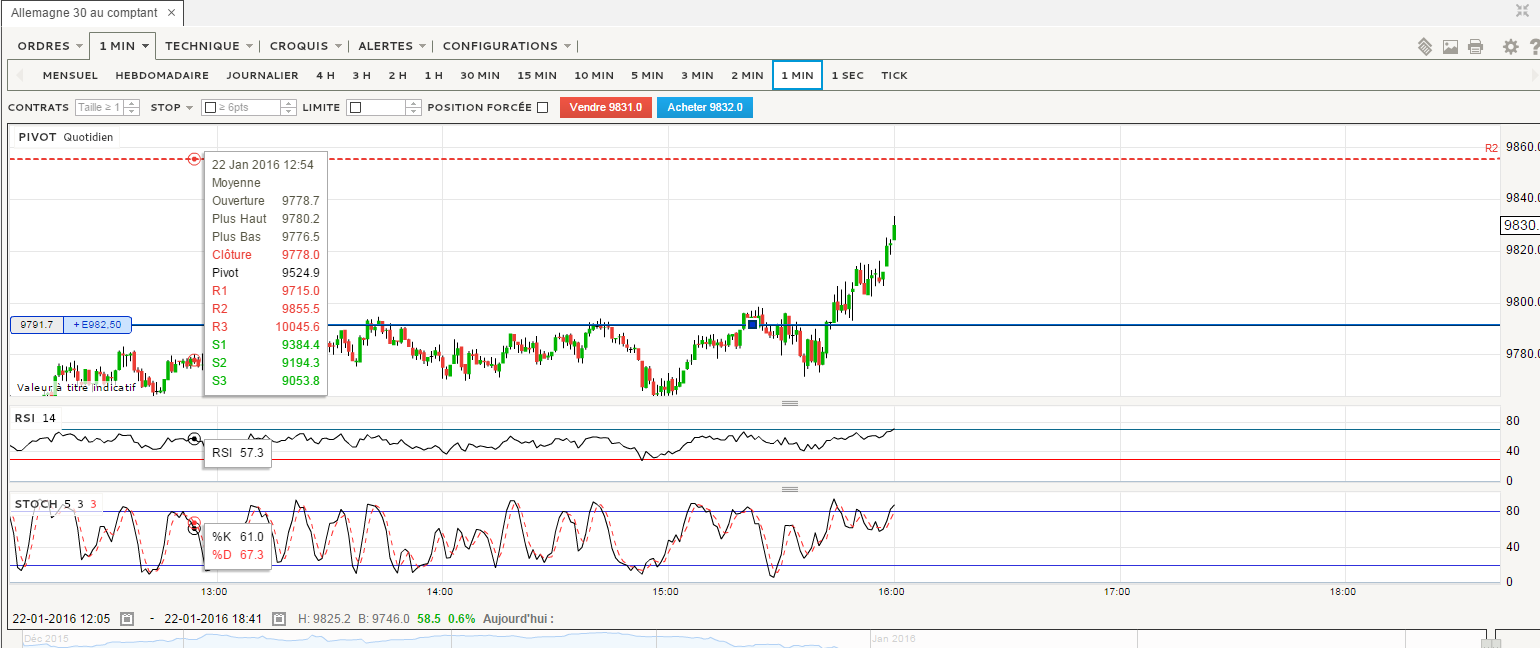Viewport: 1540px width, 648px height.
Task: Select the 2 MIN timeframe
Action: tap(747, 75)
